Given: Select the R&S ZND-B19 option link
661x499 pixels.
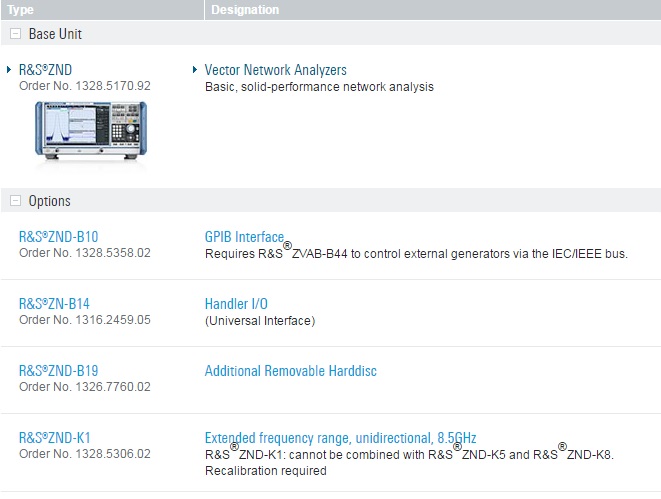Looking at the screenshot, I should [58, 371].
